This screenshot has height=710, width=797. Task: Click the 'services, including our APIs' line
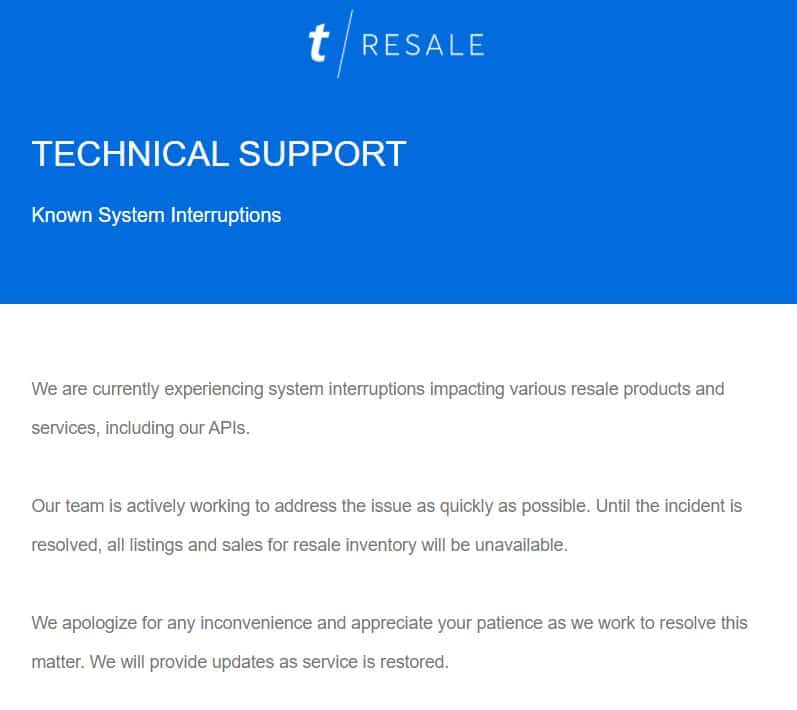coord(141,428)
